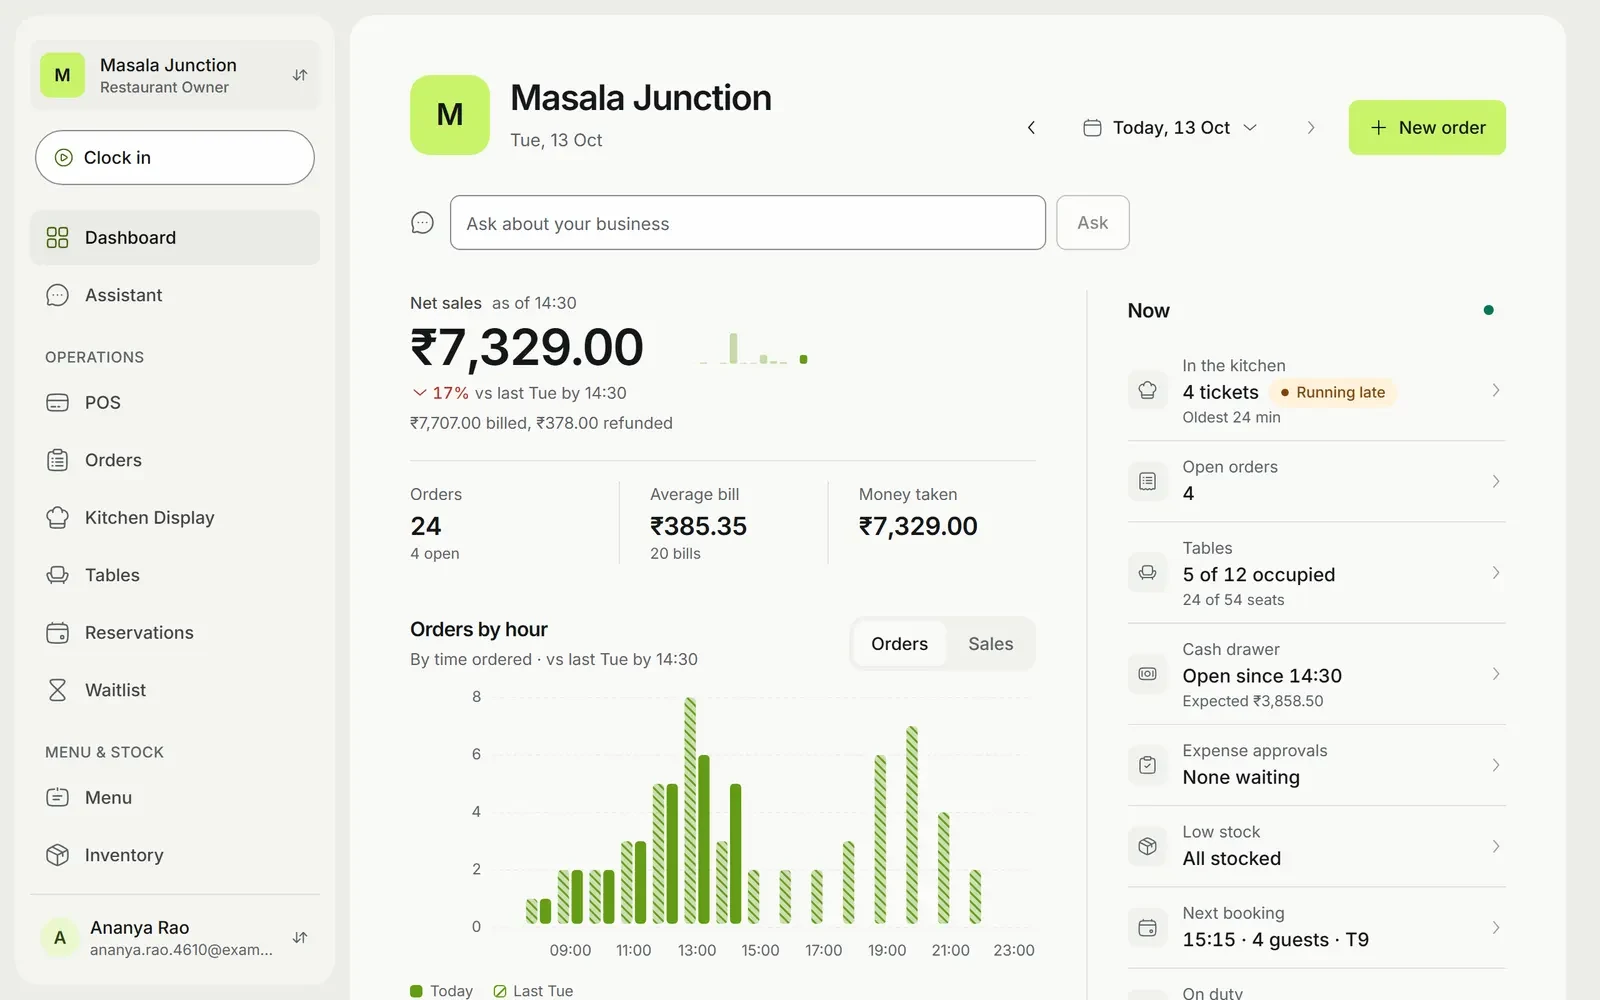Click the Orders clipboard icon
The image size is (1600, 1000).
58,460
